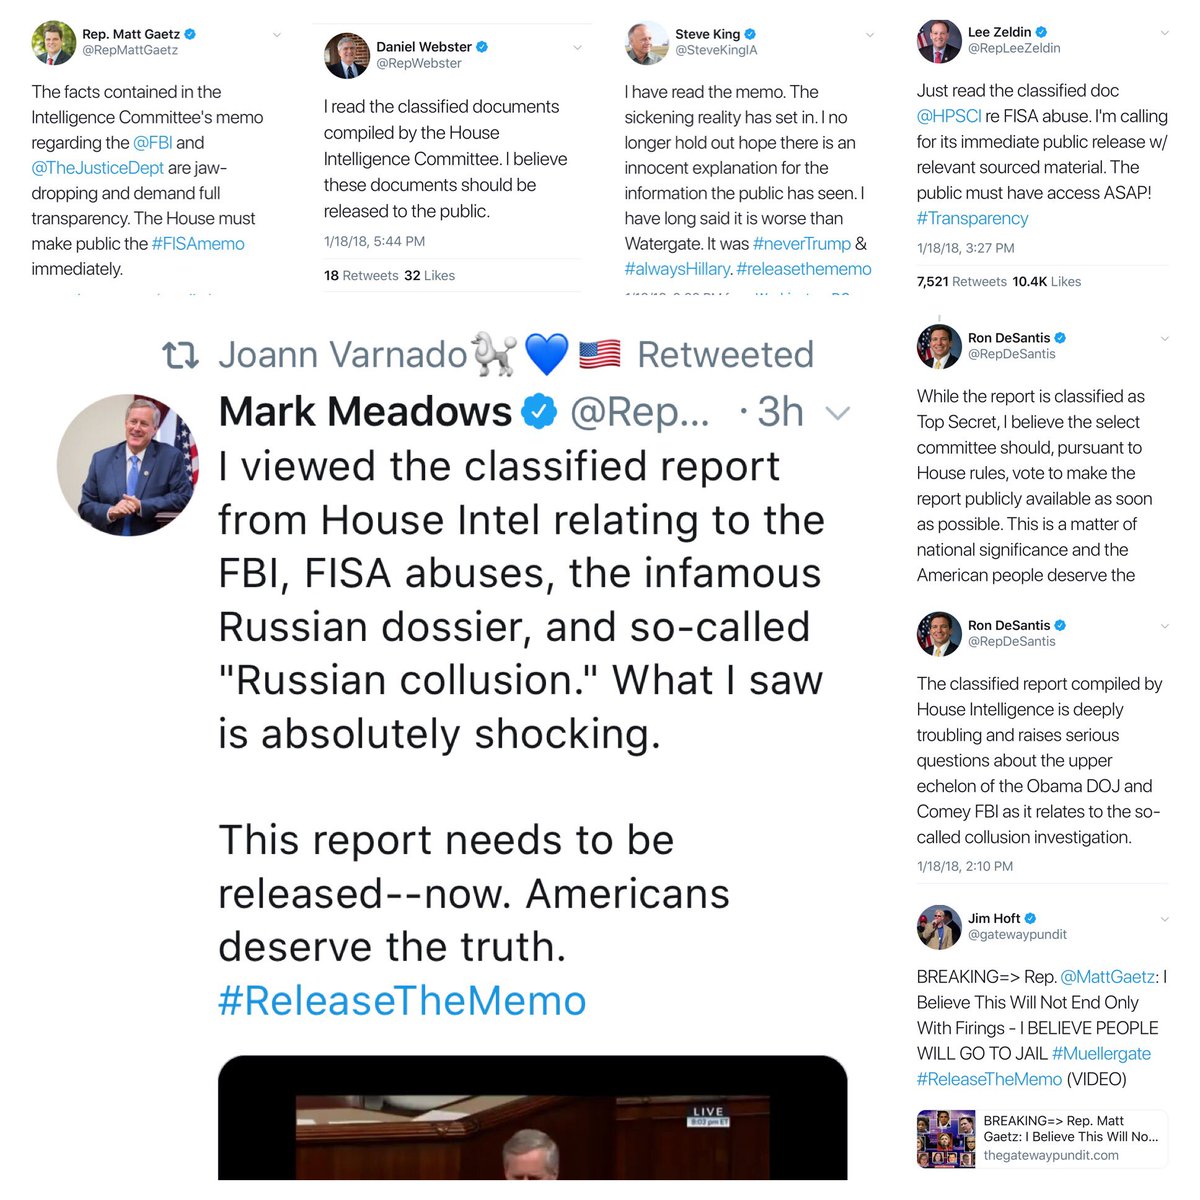Screen dimensions: 1200x1200
Task: Open the #ReleaseTheMemo hashtag in Meadows tweet
Action: click(x=402, y=1001)
